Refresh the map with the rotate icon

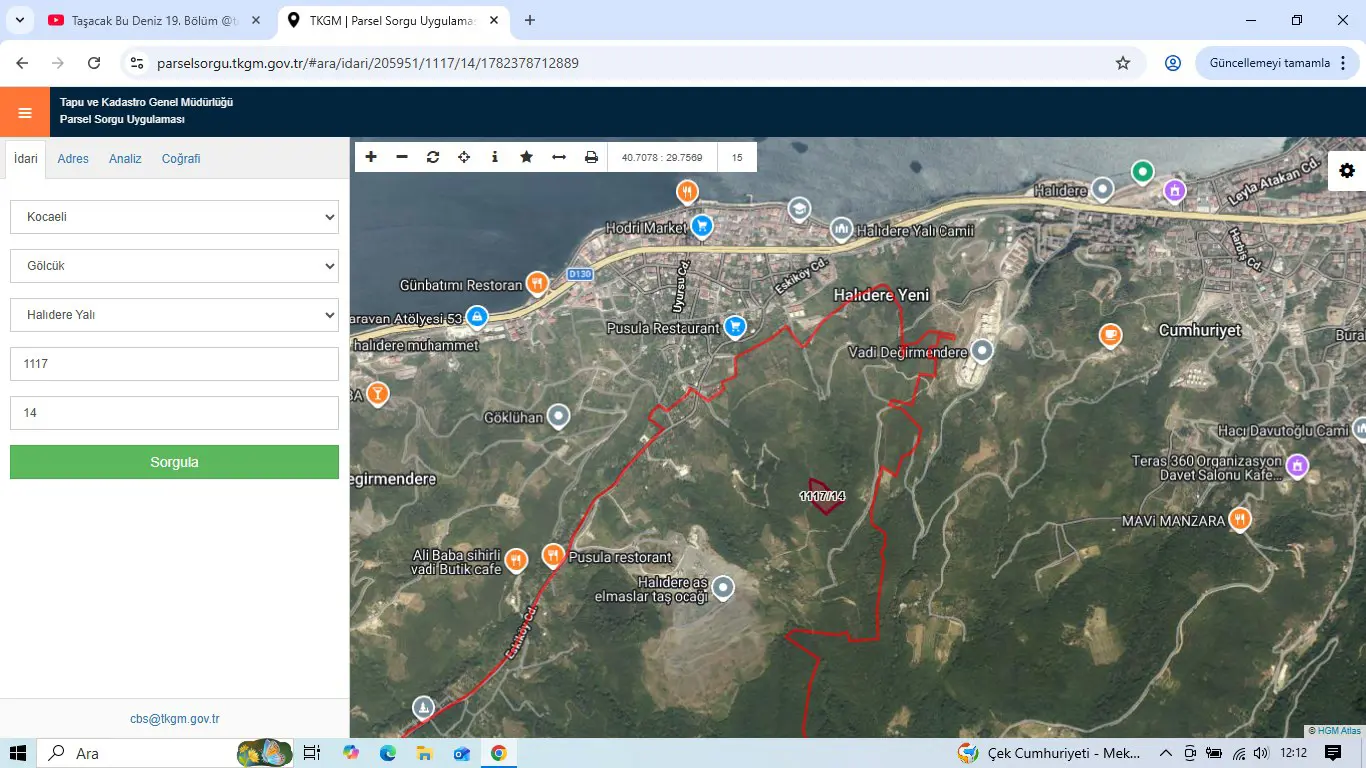click(x=433, y=157)
